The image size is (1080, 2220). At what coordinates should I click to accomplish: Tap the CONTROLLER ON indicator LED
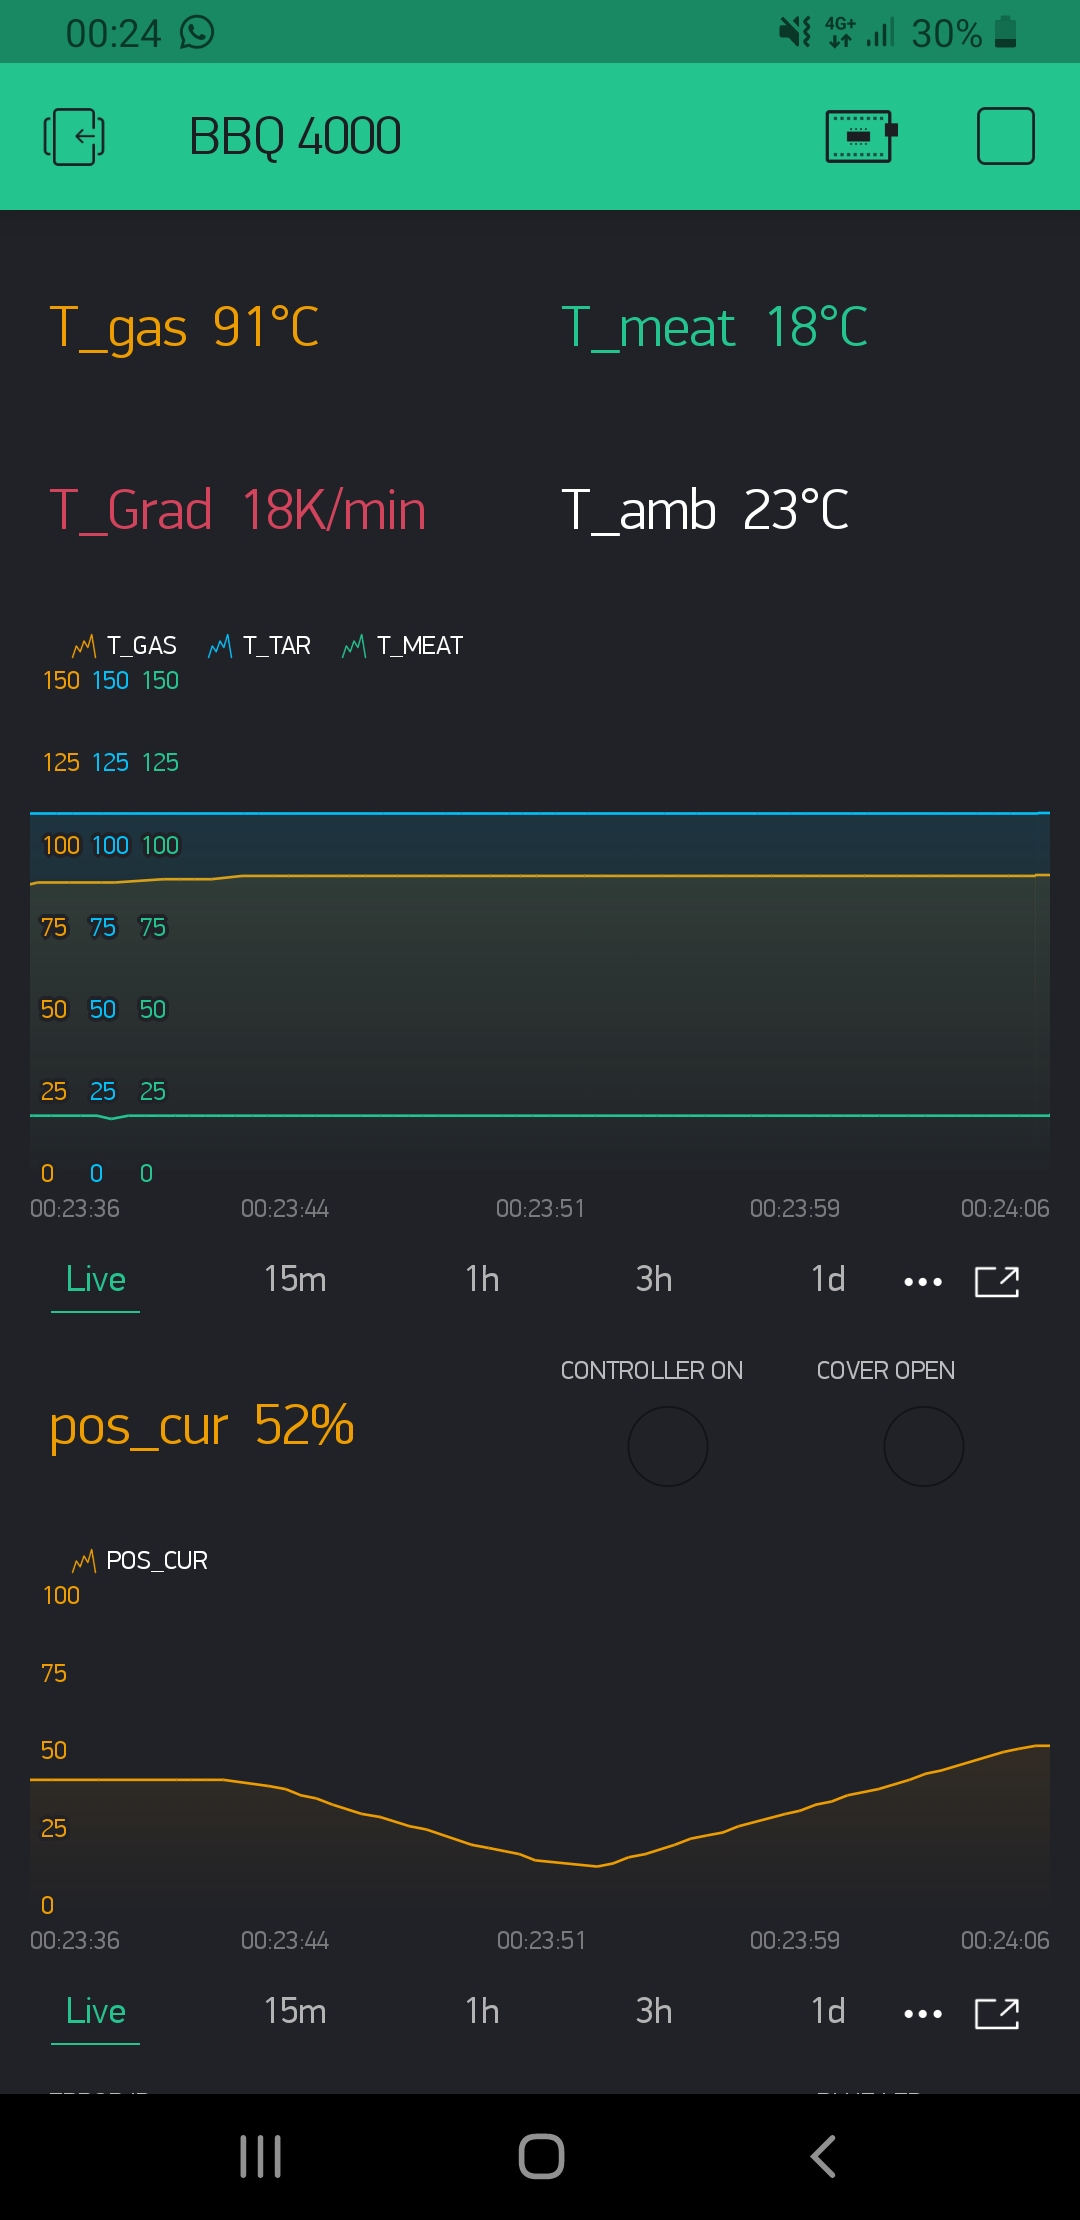pyautogui.click(x=667, y=1446)
